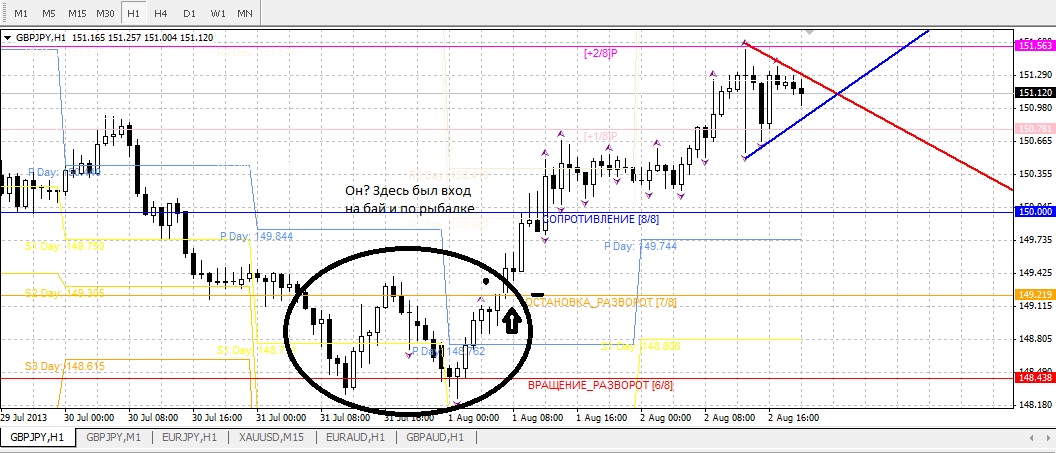This screenshot has height=453, width=1056.
Task: Click the gray chart shift triangle marker
Action: [810, 31]
